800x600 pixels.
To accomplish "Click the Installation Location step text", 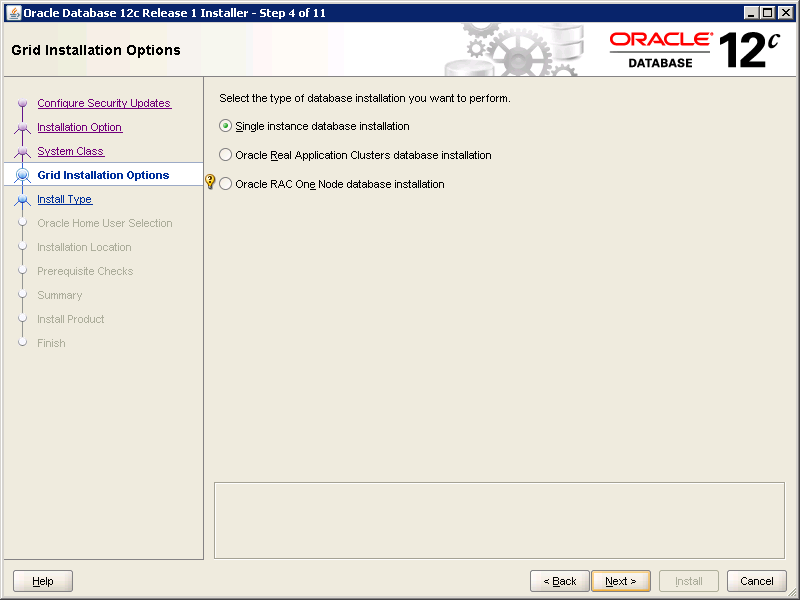I will pos(84,247).
